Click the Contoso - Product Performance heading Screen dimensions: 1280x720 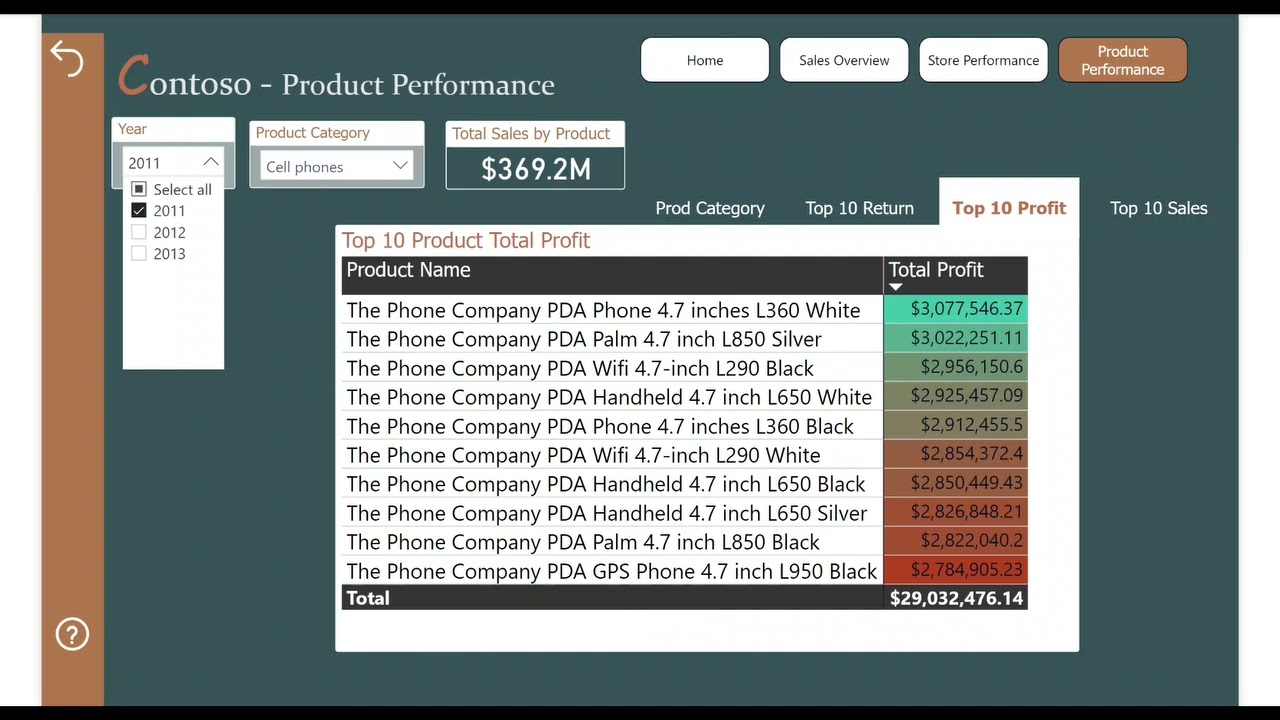336,78
